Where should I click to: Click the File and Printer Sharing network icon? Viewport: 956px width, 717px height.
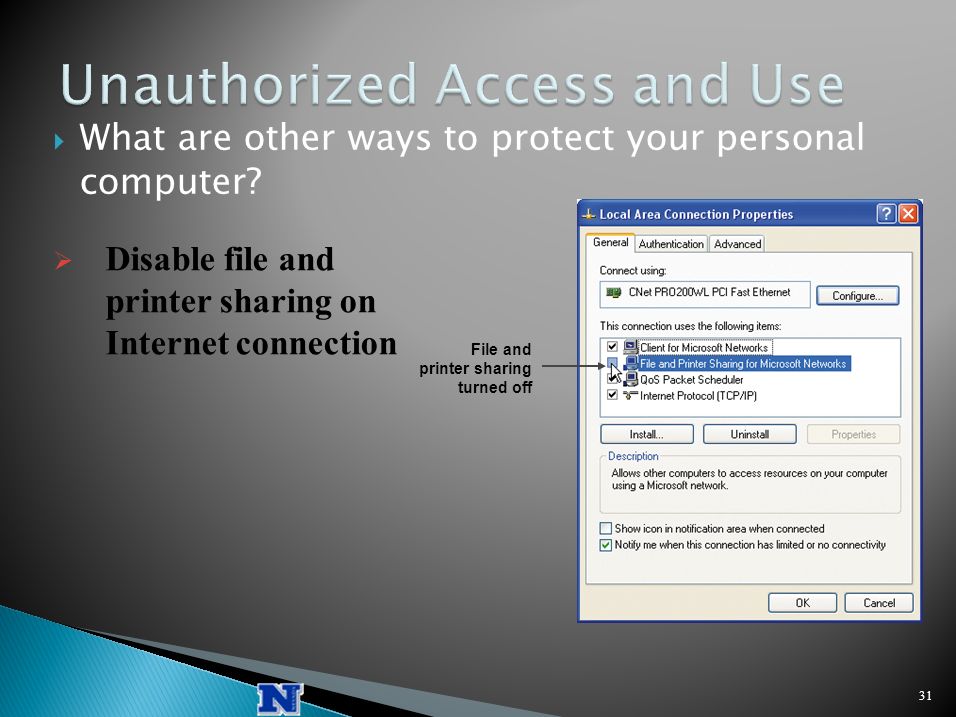click(630, 363)
